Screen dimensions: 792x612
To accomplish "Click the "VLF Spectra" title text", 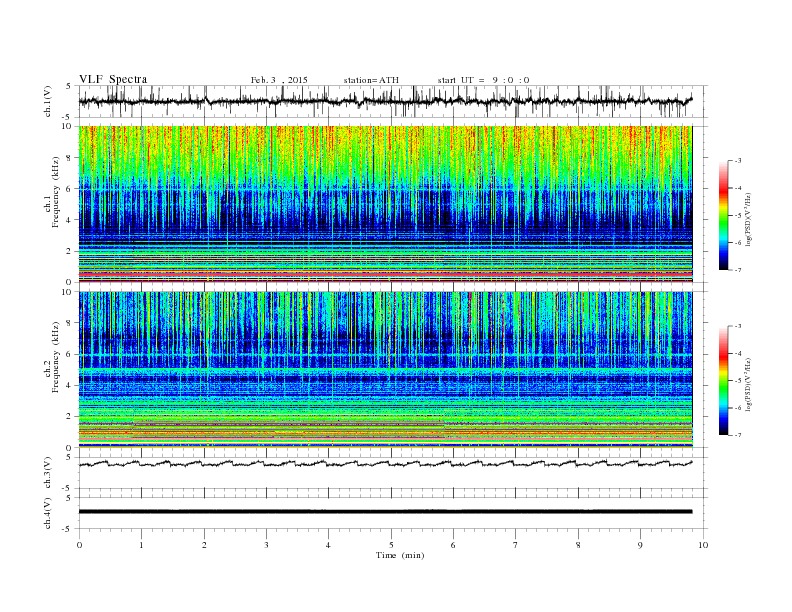I will (x=113, y=79).
